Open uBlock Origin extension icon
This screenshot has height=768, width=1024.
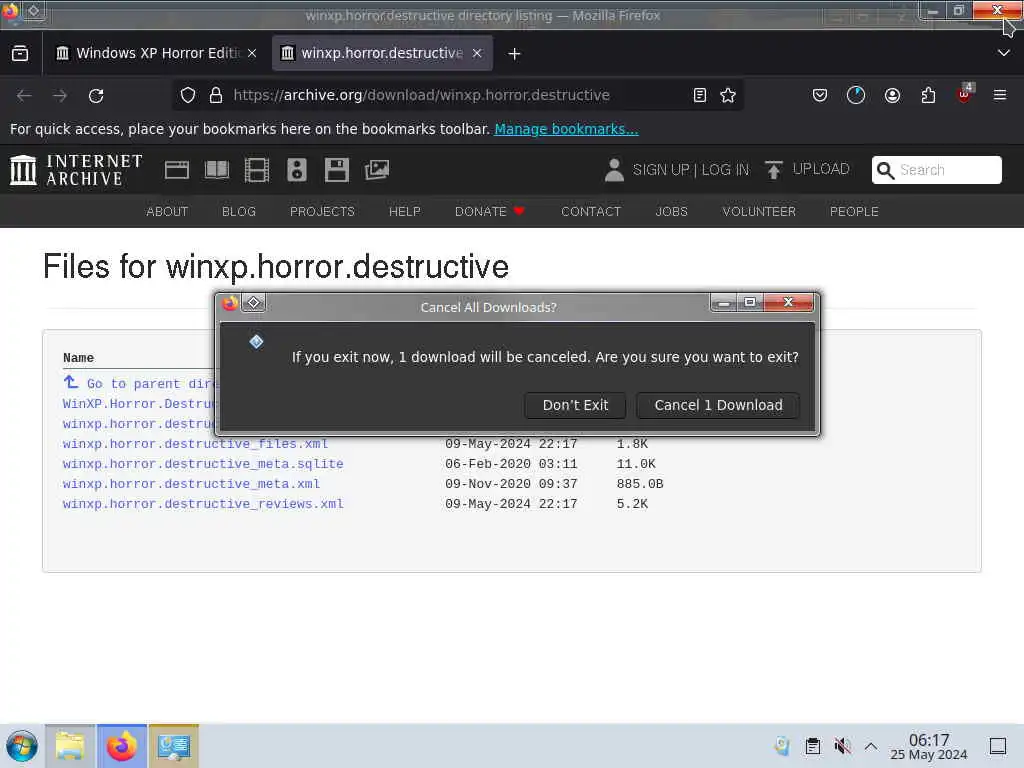click(x=965, y=94)
